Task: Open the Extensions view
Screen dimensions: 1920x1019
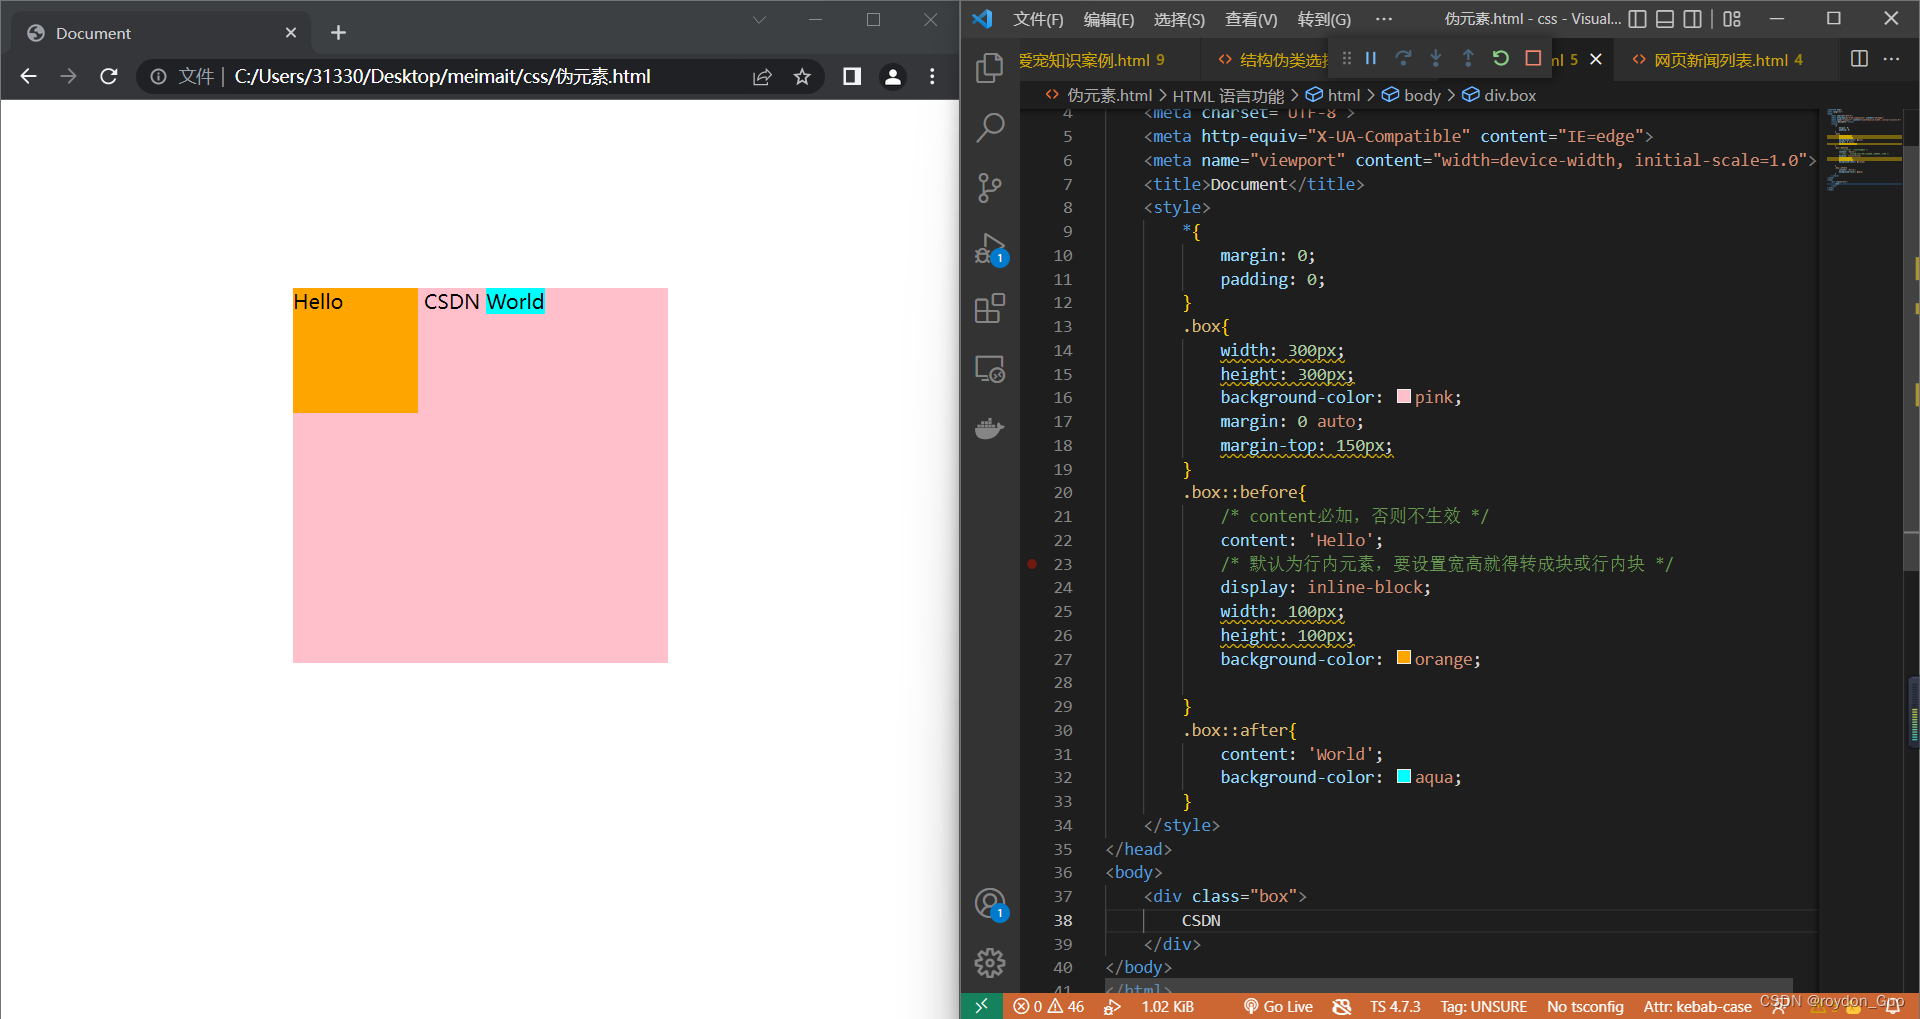Action: click(x=990, y=309)
